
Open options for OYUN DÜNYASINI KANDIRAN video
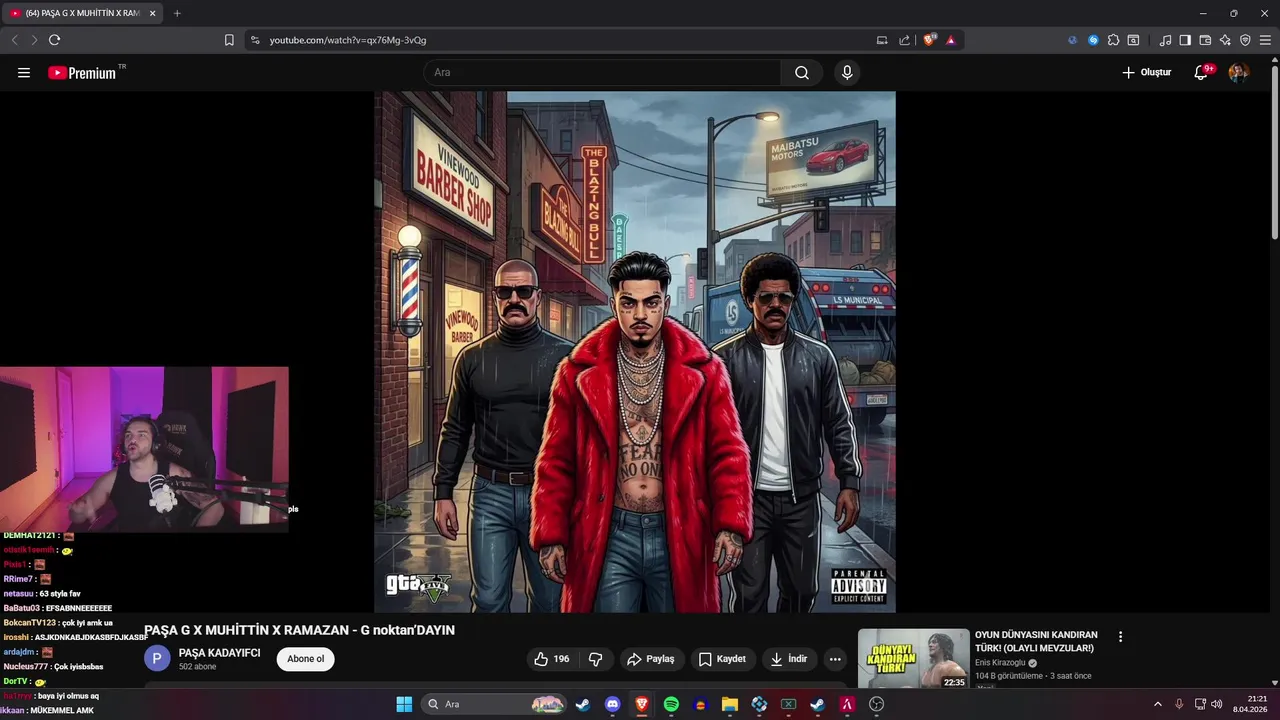[x=1120, y=636]
